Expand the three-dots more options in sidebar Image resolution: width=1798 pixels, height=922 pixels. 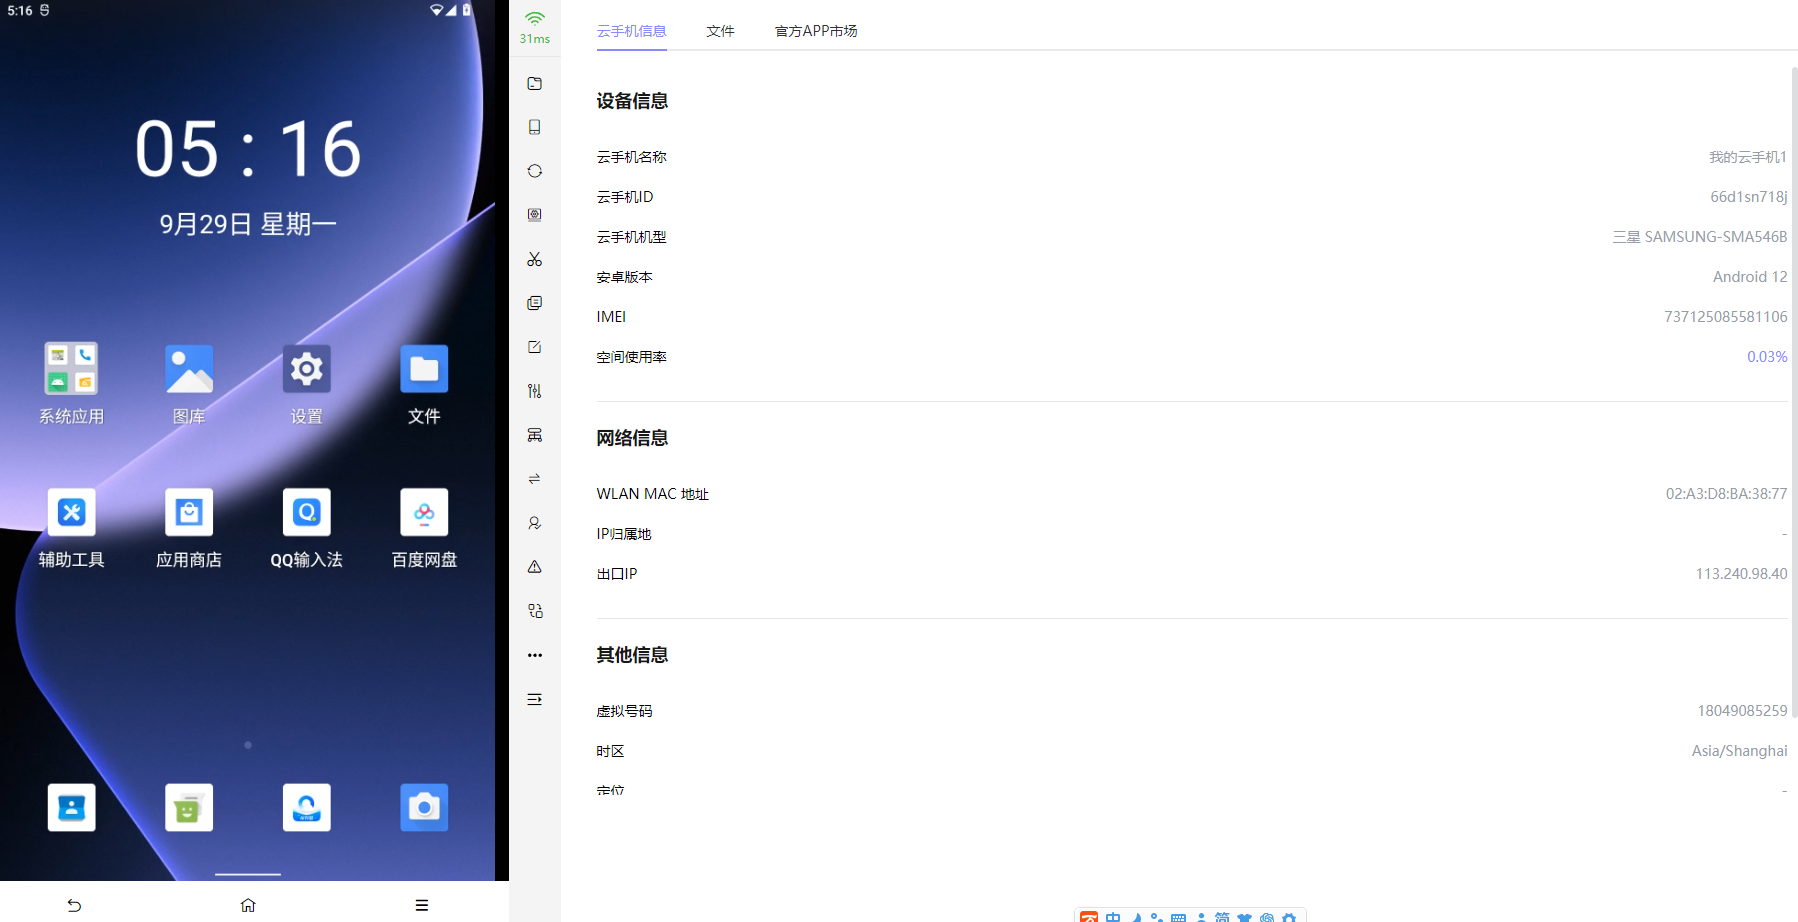point(535,655)
